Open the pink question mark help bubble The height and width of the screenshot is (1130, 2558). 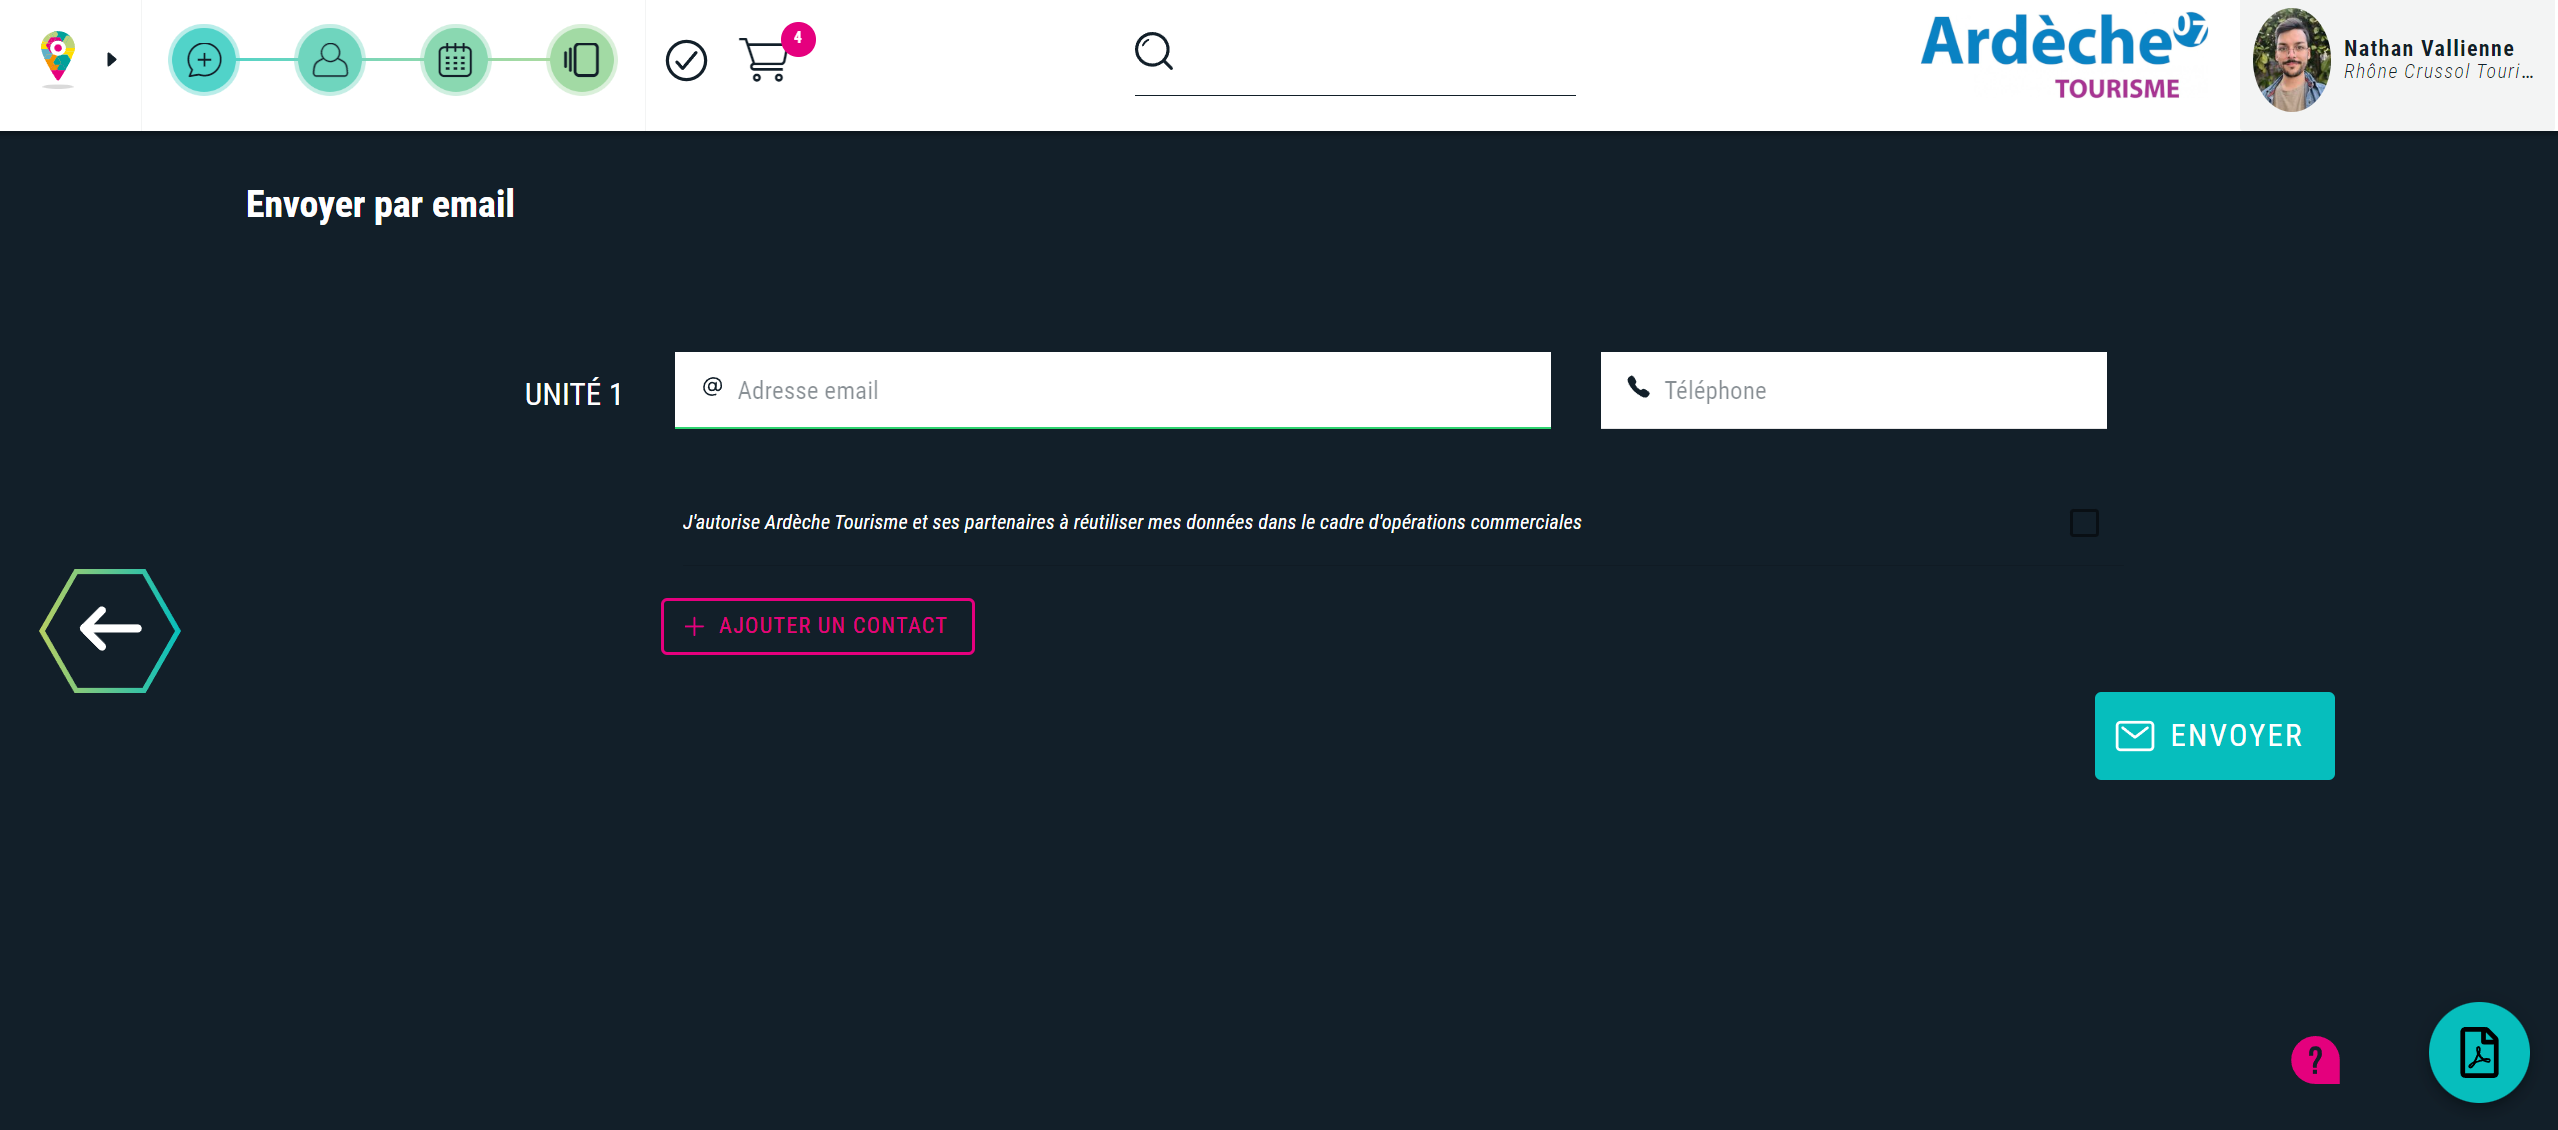pyautogui.click(x=2315, y=1059)
